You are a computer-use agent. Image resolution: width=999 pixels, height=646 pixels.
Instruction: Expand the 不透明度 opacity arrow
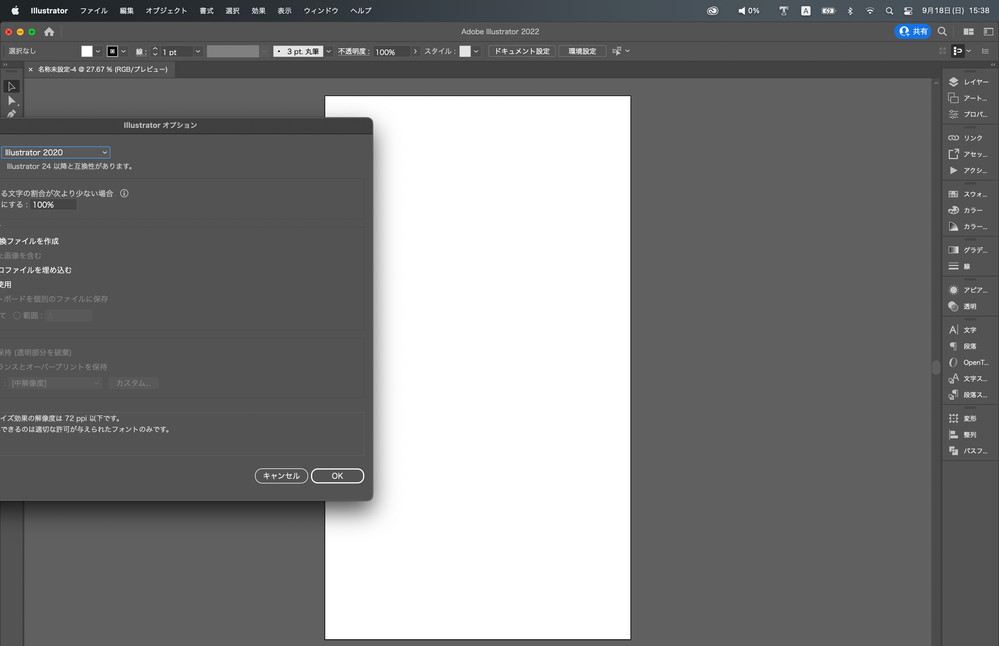(x=415, y=52)
